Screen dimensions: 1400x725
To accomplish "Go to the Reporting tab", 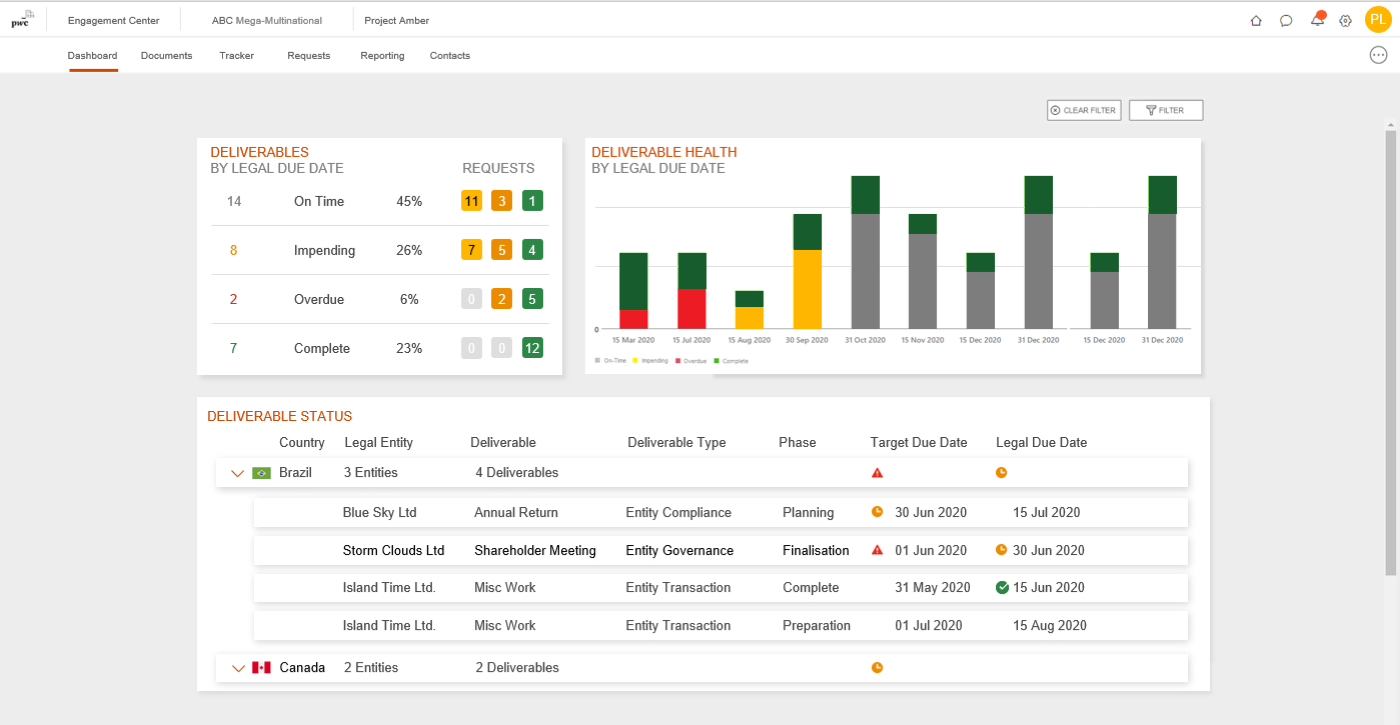I will coord(382,56).
